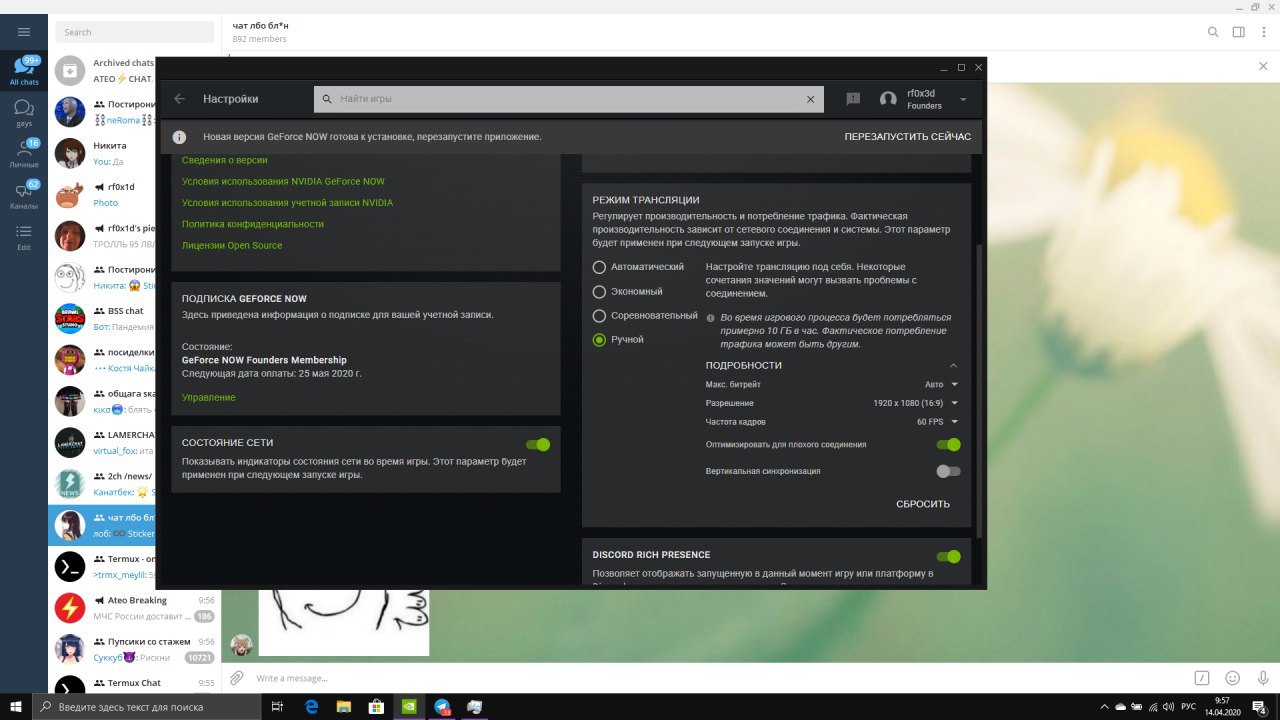1280x720 pixels.
Task: Open the Макс. битрейт dropdown
Action: pyautogui.click(x=941, y=384)
